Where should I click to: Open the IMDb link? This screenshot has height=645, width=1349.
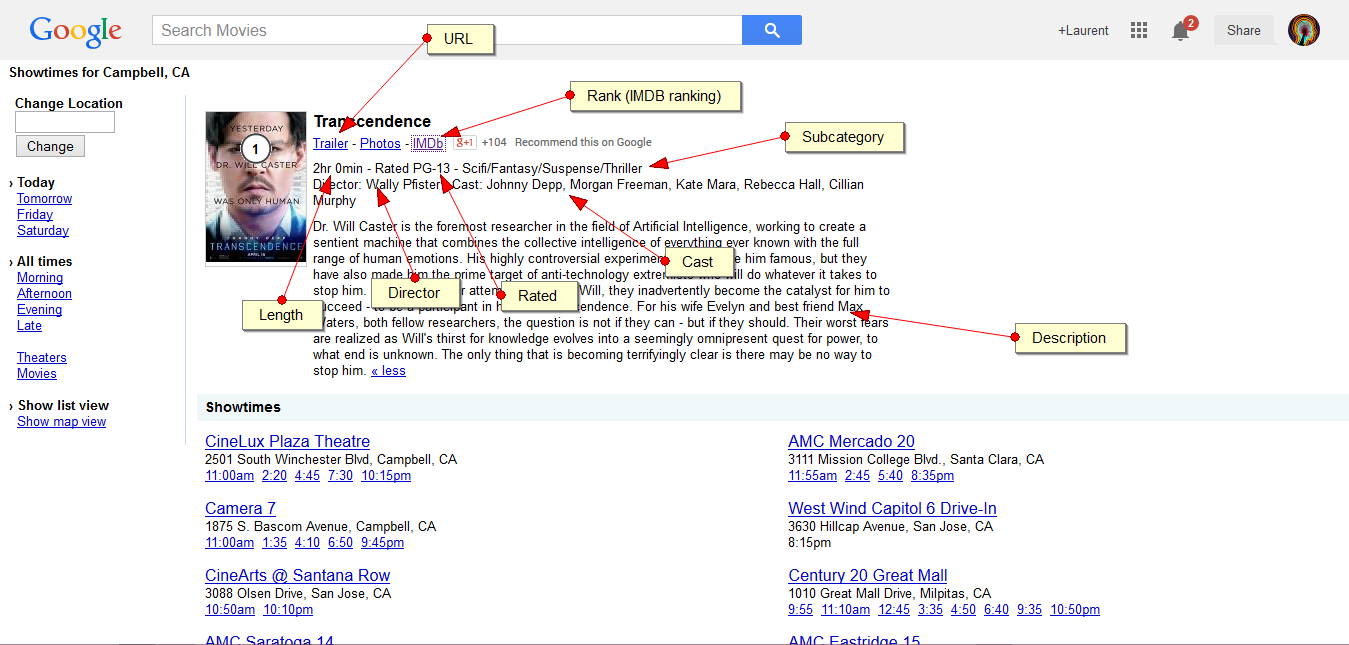[x=428, y=144]
